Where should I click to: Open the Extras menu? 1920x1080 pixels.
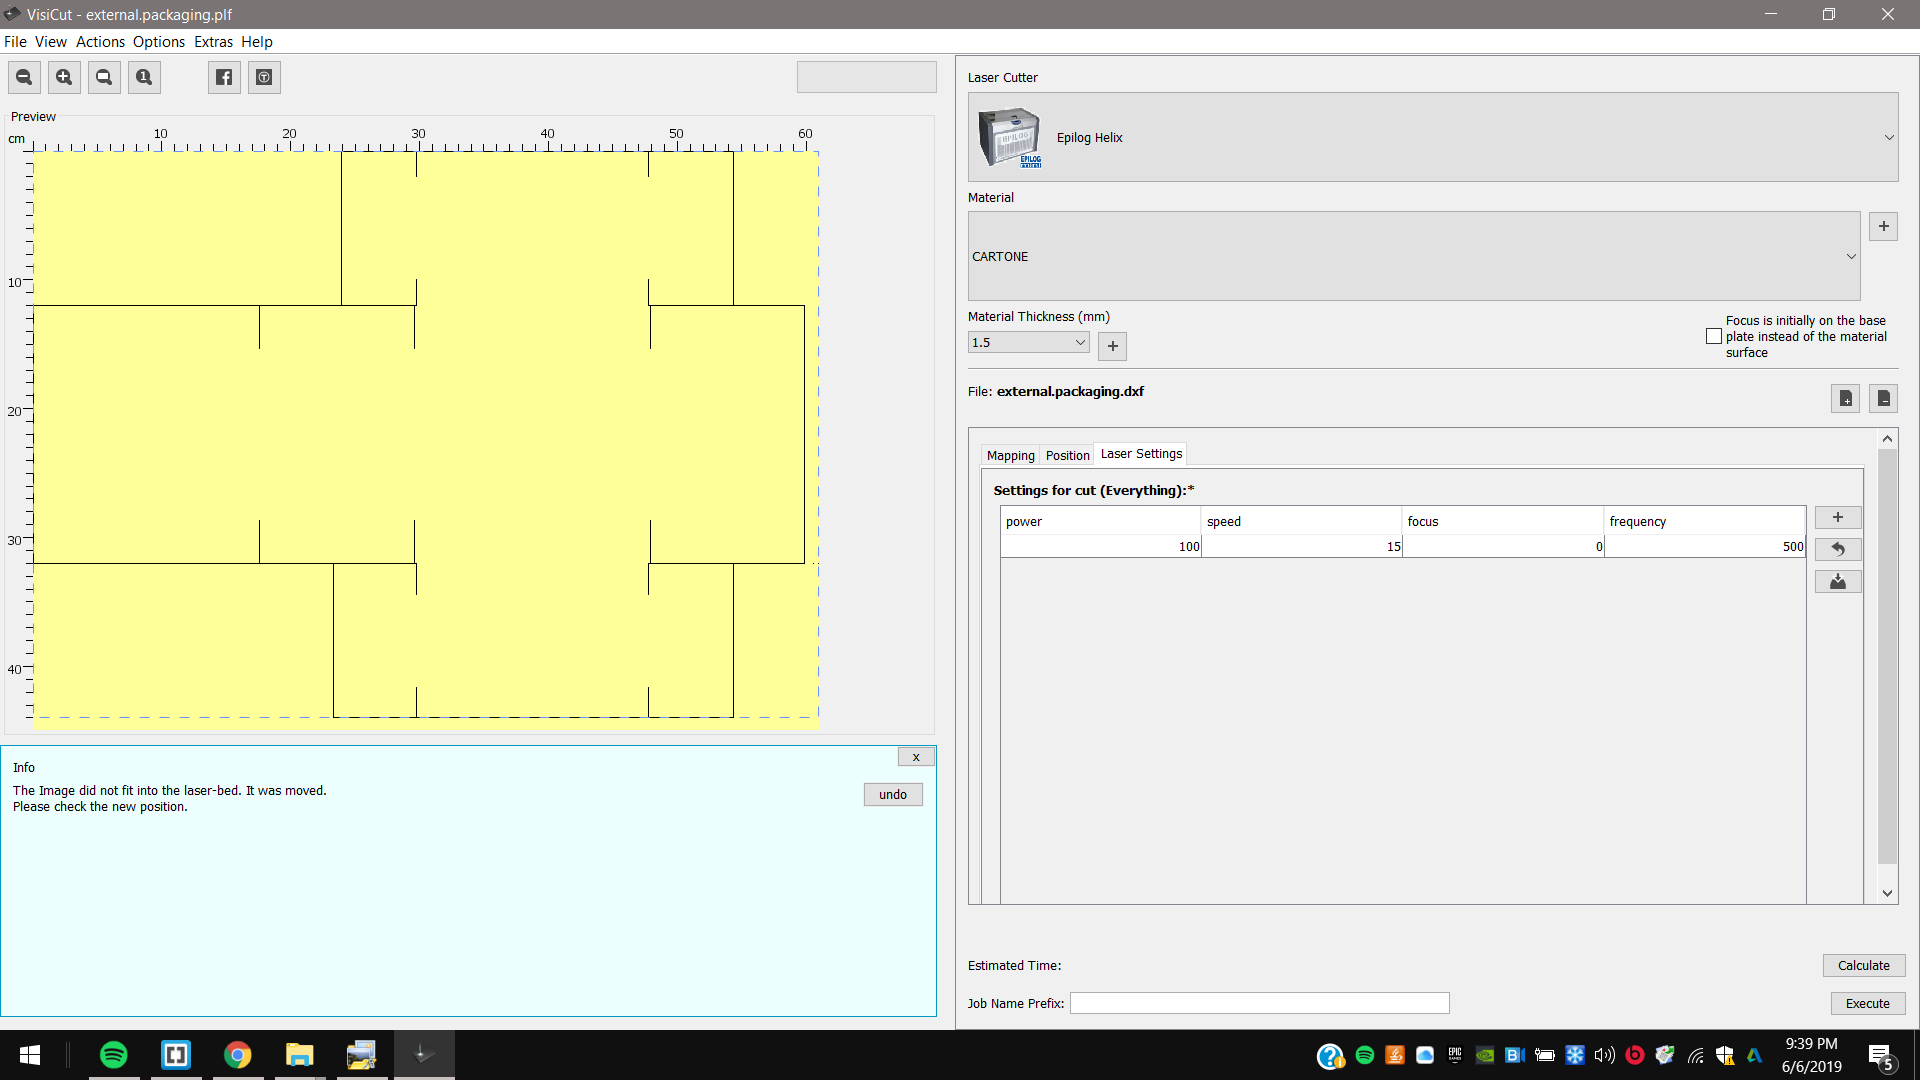tap(213, 42)
